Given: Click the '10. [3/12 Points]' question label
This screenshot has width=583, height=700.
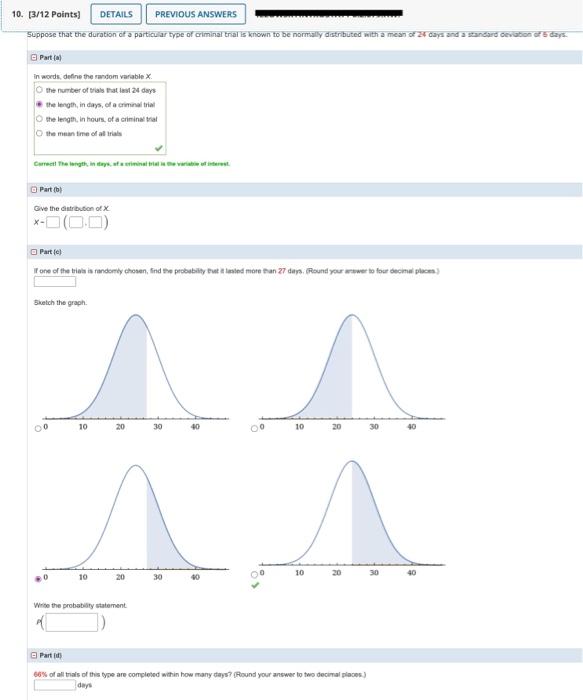Looking at the screenshot, I should pyautogui.click(x=46, y=14).
